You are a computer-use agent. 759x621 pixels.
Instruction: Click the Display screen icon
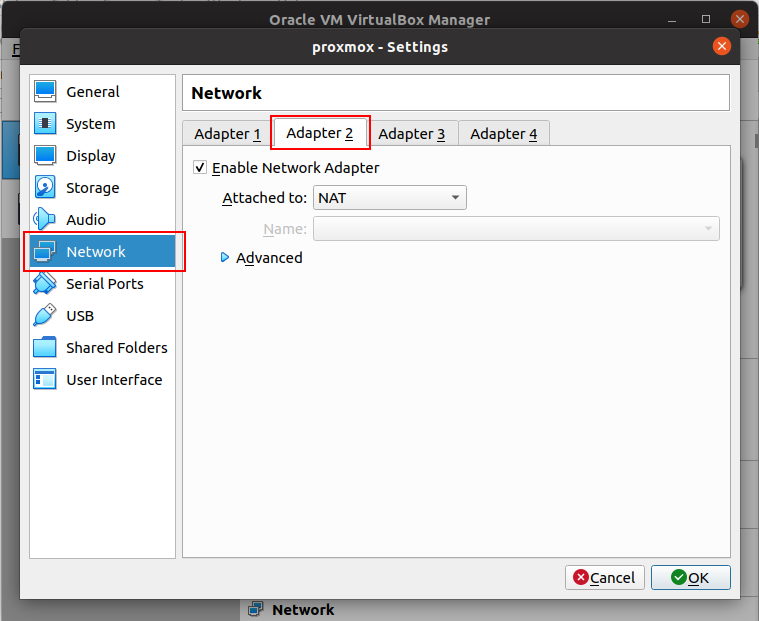click(45, 155)
